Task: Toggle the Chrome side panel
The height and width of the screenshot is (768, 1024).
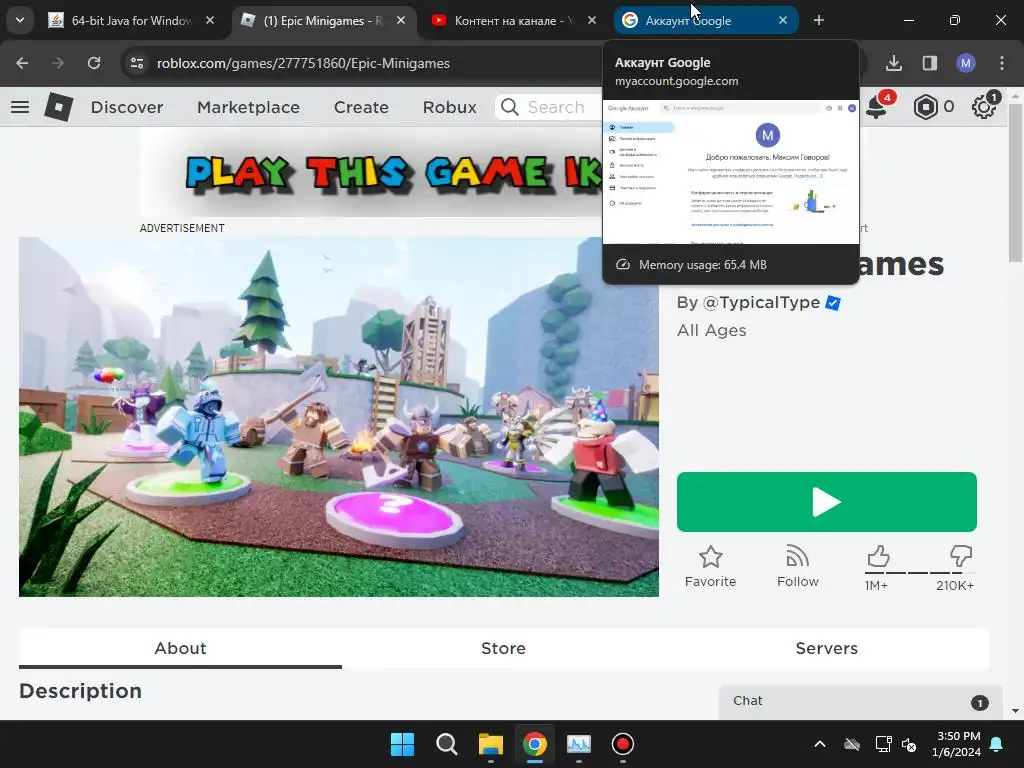Action: click(929, 63)
